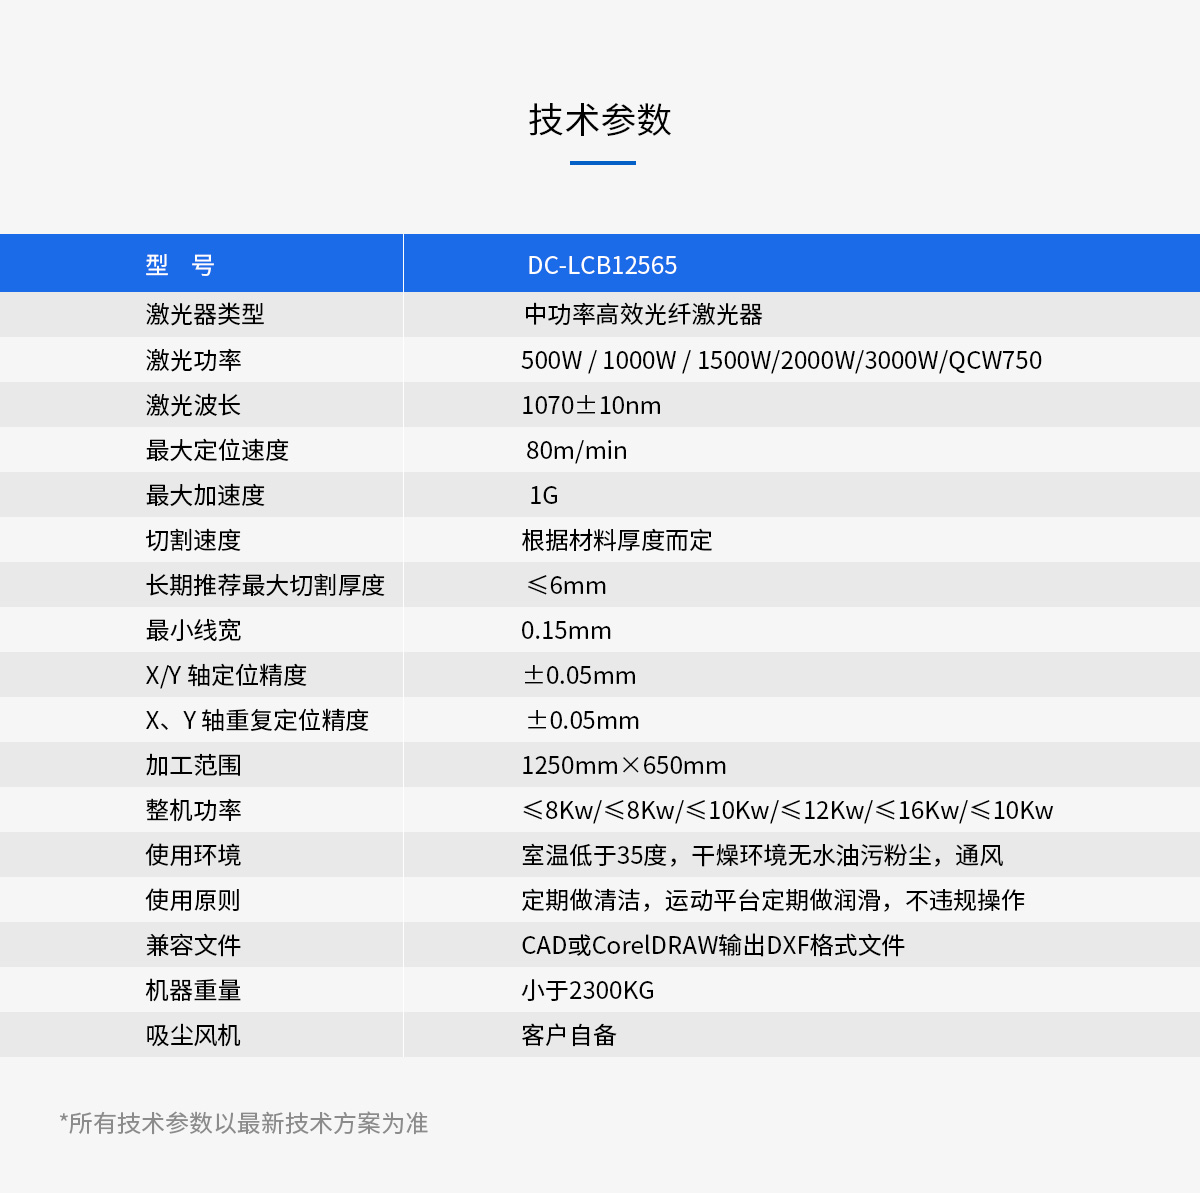Click the 型号 header cell
1200x1193 pixels.
tap(180, 265)
